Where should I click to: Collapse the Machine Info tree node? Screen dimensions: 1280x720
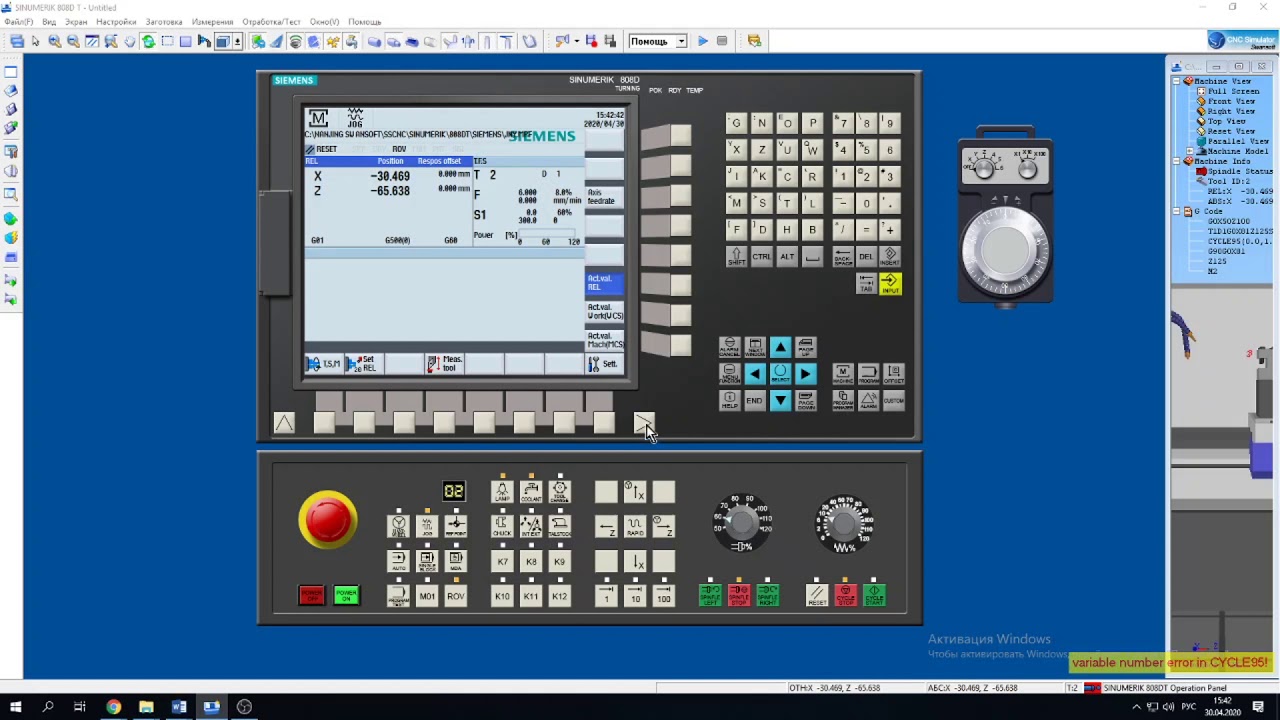pyautogui.click(x=1178, y=161)
